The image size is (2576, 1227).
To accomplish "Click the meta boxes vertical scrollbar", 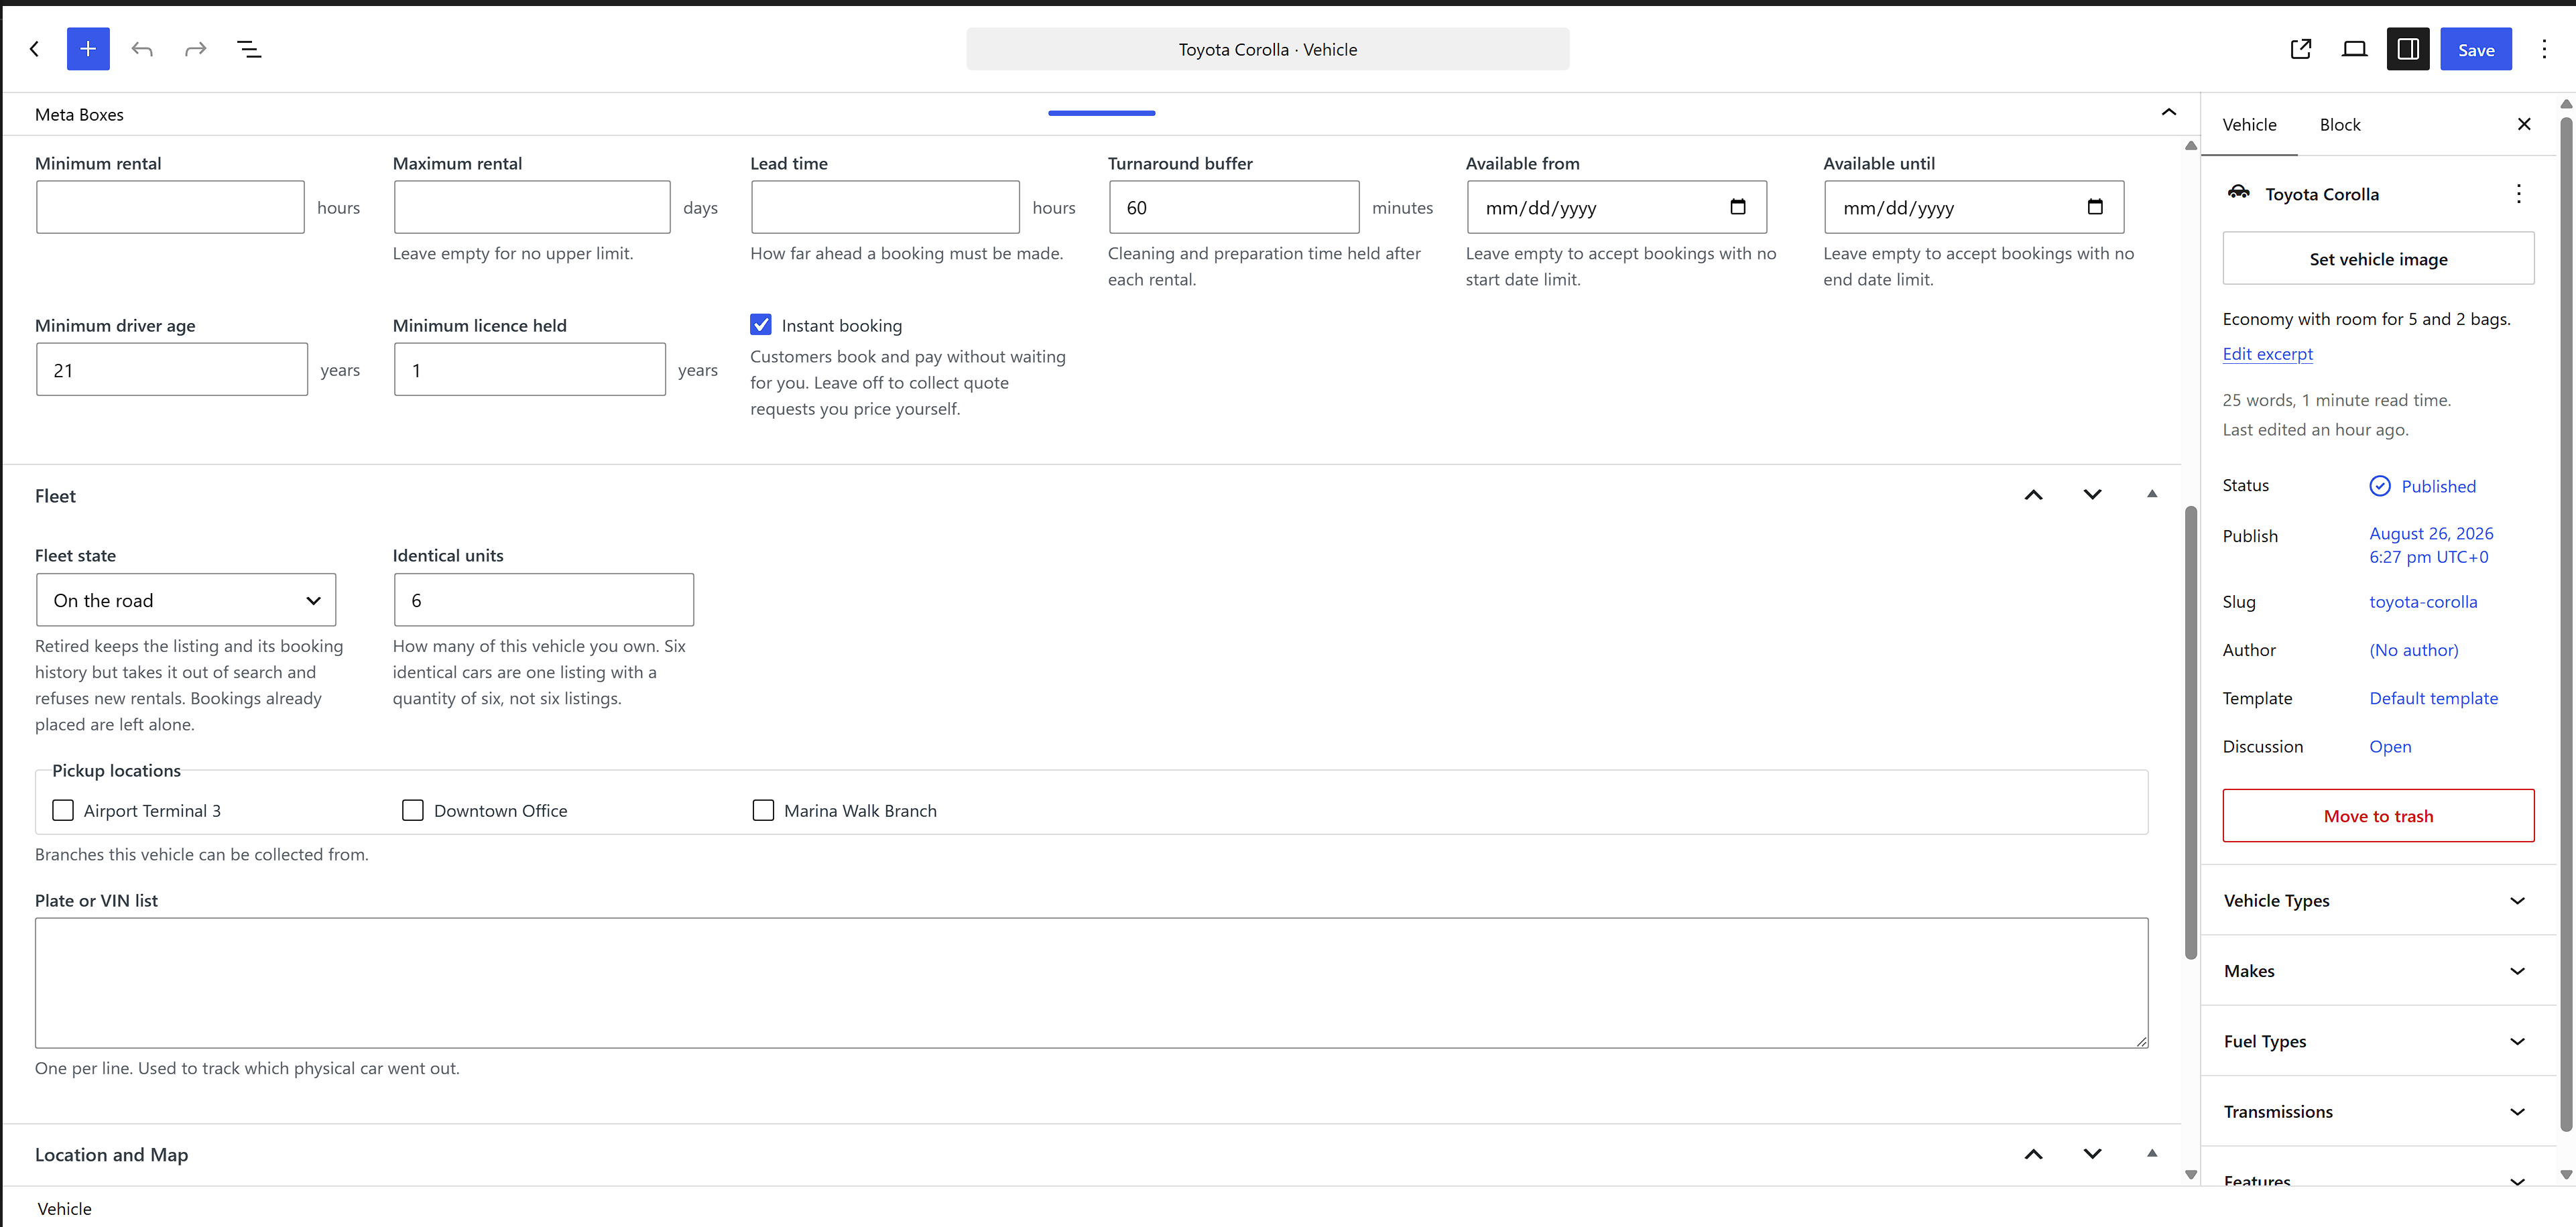I will tap(2190, 733).
